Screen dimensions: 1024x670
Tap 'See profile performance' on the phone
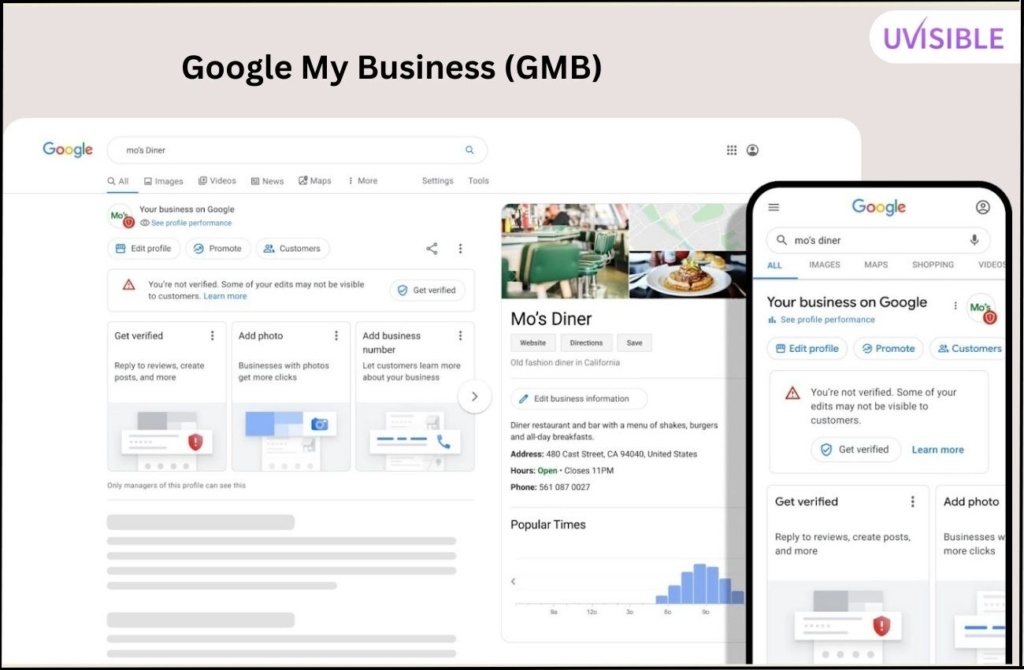click(821, 320)
